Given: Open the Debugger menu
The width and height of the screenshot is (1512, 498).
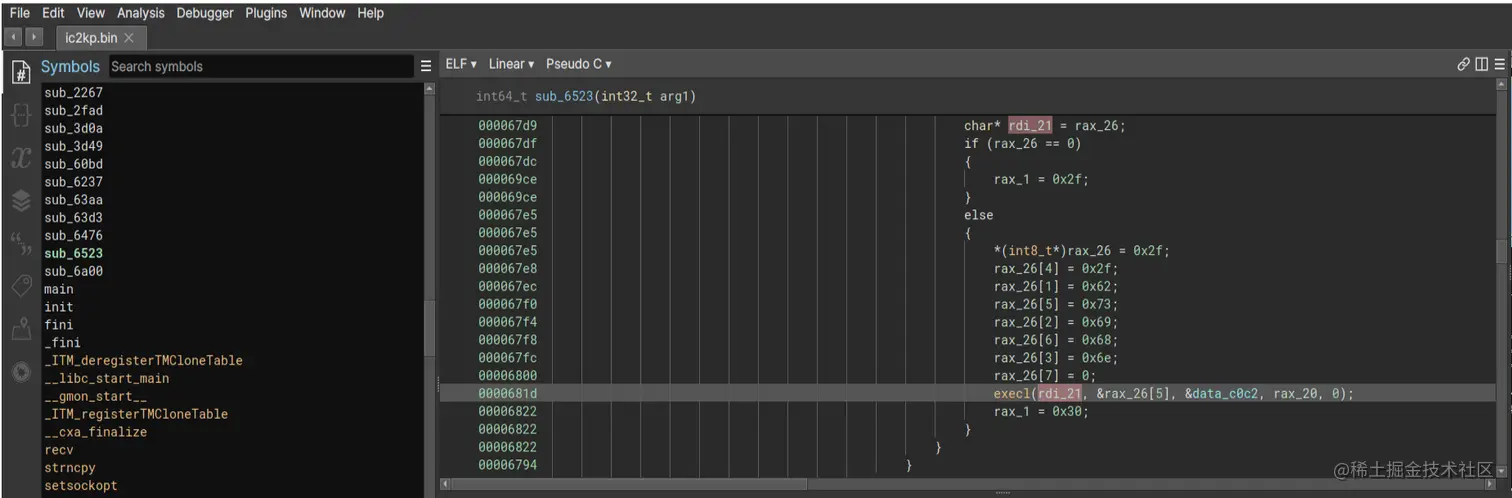Looking at the screenshot, I should (205, 13).
